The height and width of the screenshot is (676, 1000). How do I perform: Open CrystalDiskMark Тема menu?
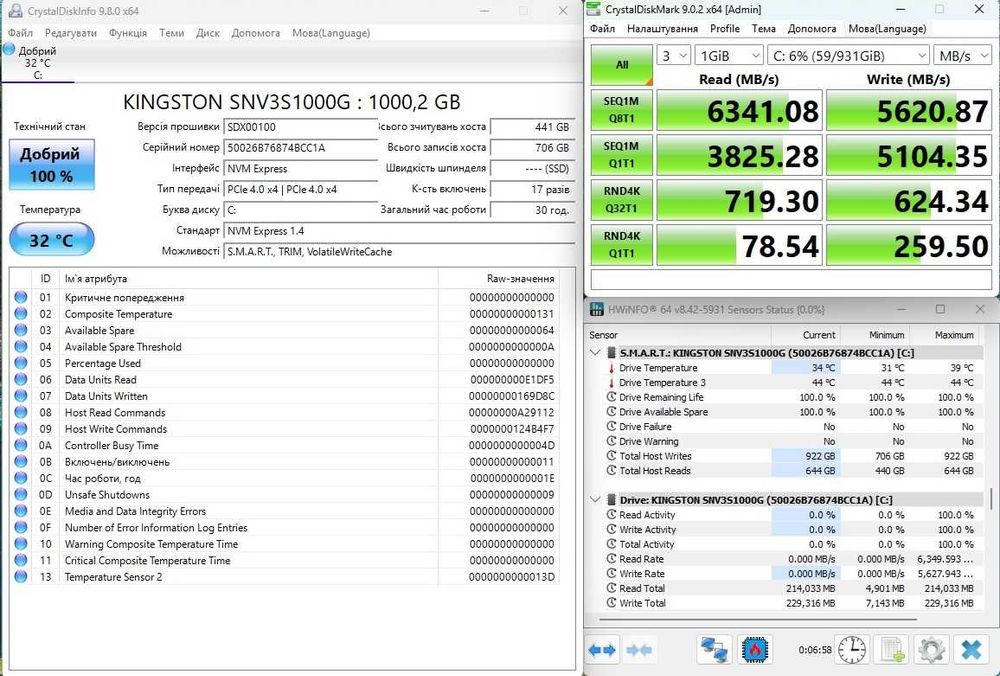coord(763,29)
